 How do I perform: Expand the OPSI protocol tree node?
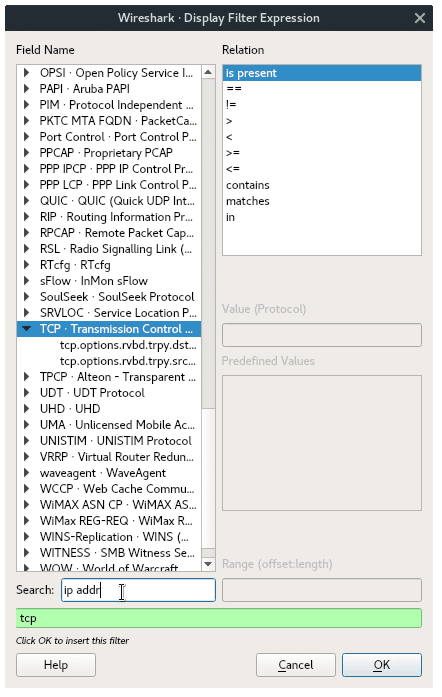point(26,73)
